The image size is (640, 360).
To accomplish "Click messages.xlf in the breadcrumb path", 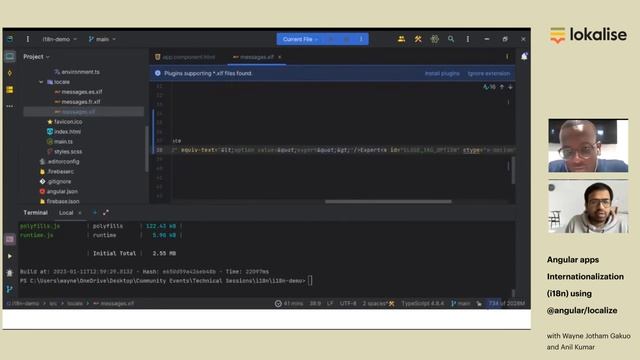I will click(114, 304).
